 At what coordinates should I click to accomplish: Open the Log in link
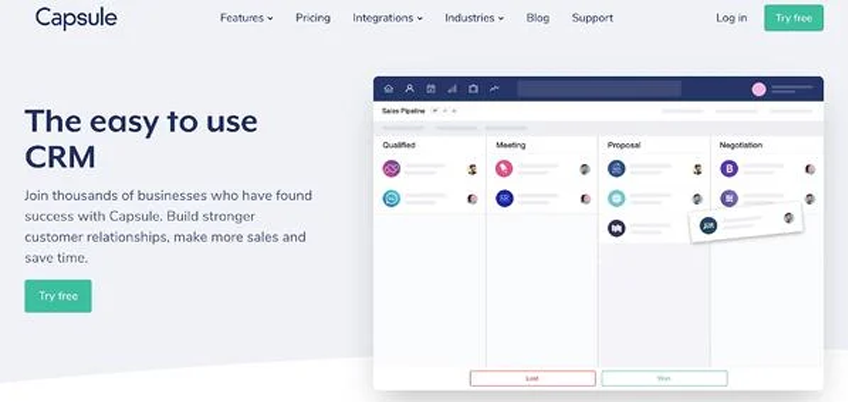[x=731, y=18]
